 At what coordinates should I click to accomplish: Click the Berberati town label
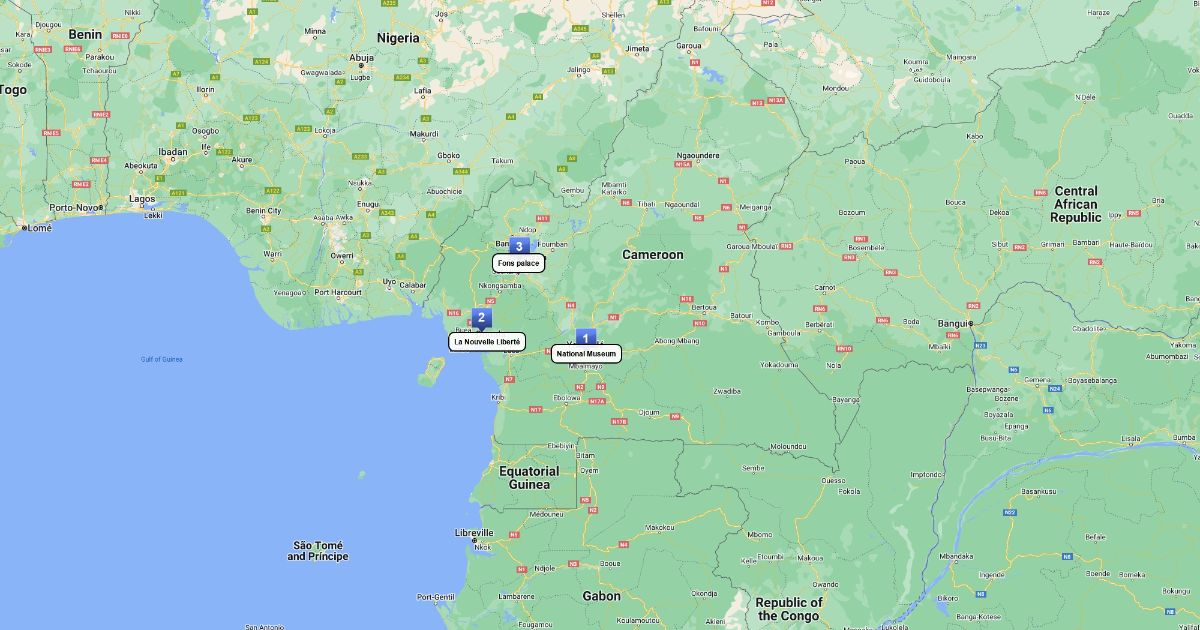(819, 324)
